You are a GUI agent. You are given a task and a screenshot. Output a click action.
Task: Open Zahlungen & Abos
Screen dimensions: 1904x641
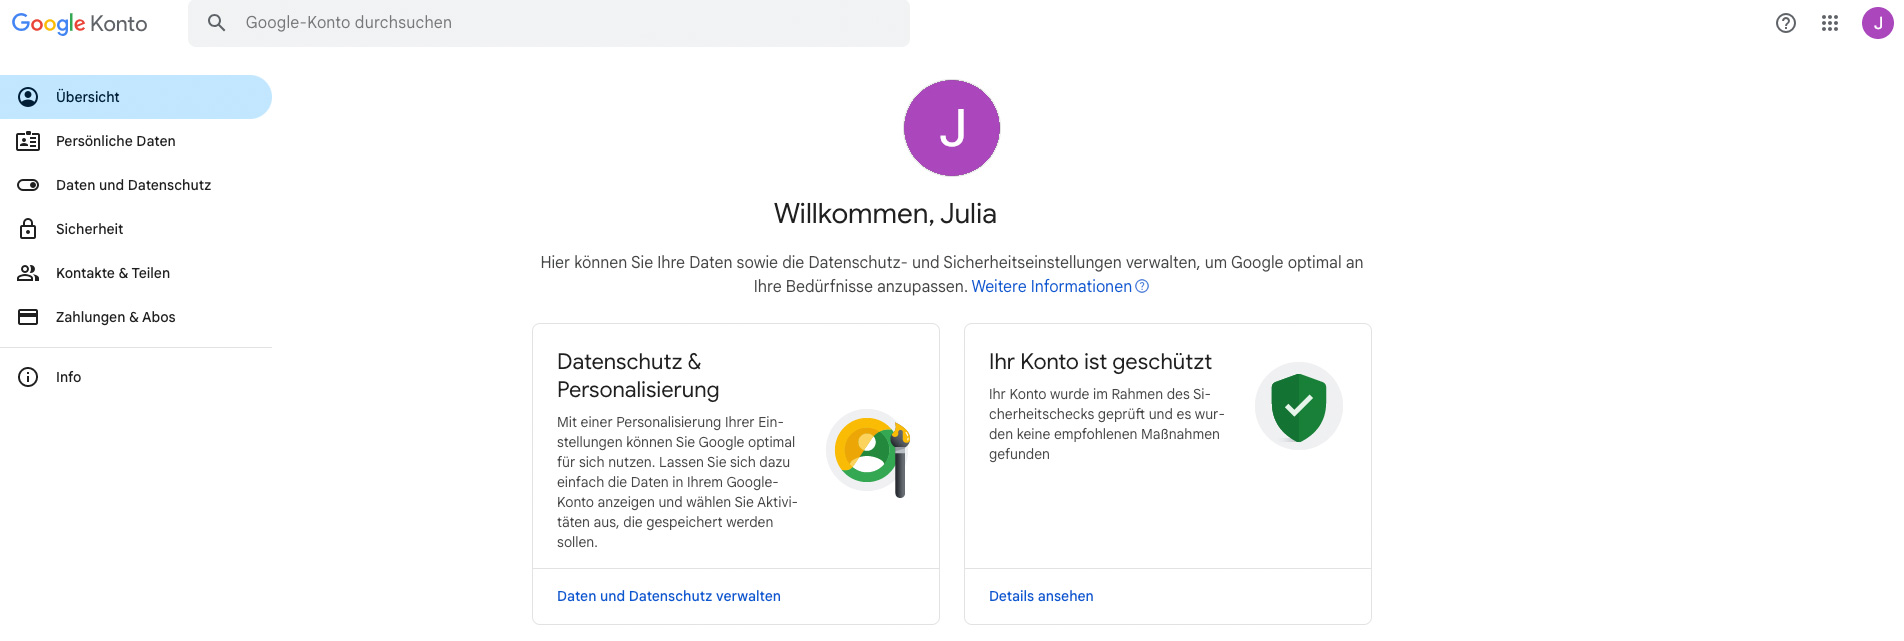pos(136,317)
